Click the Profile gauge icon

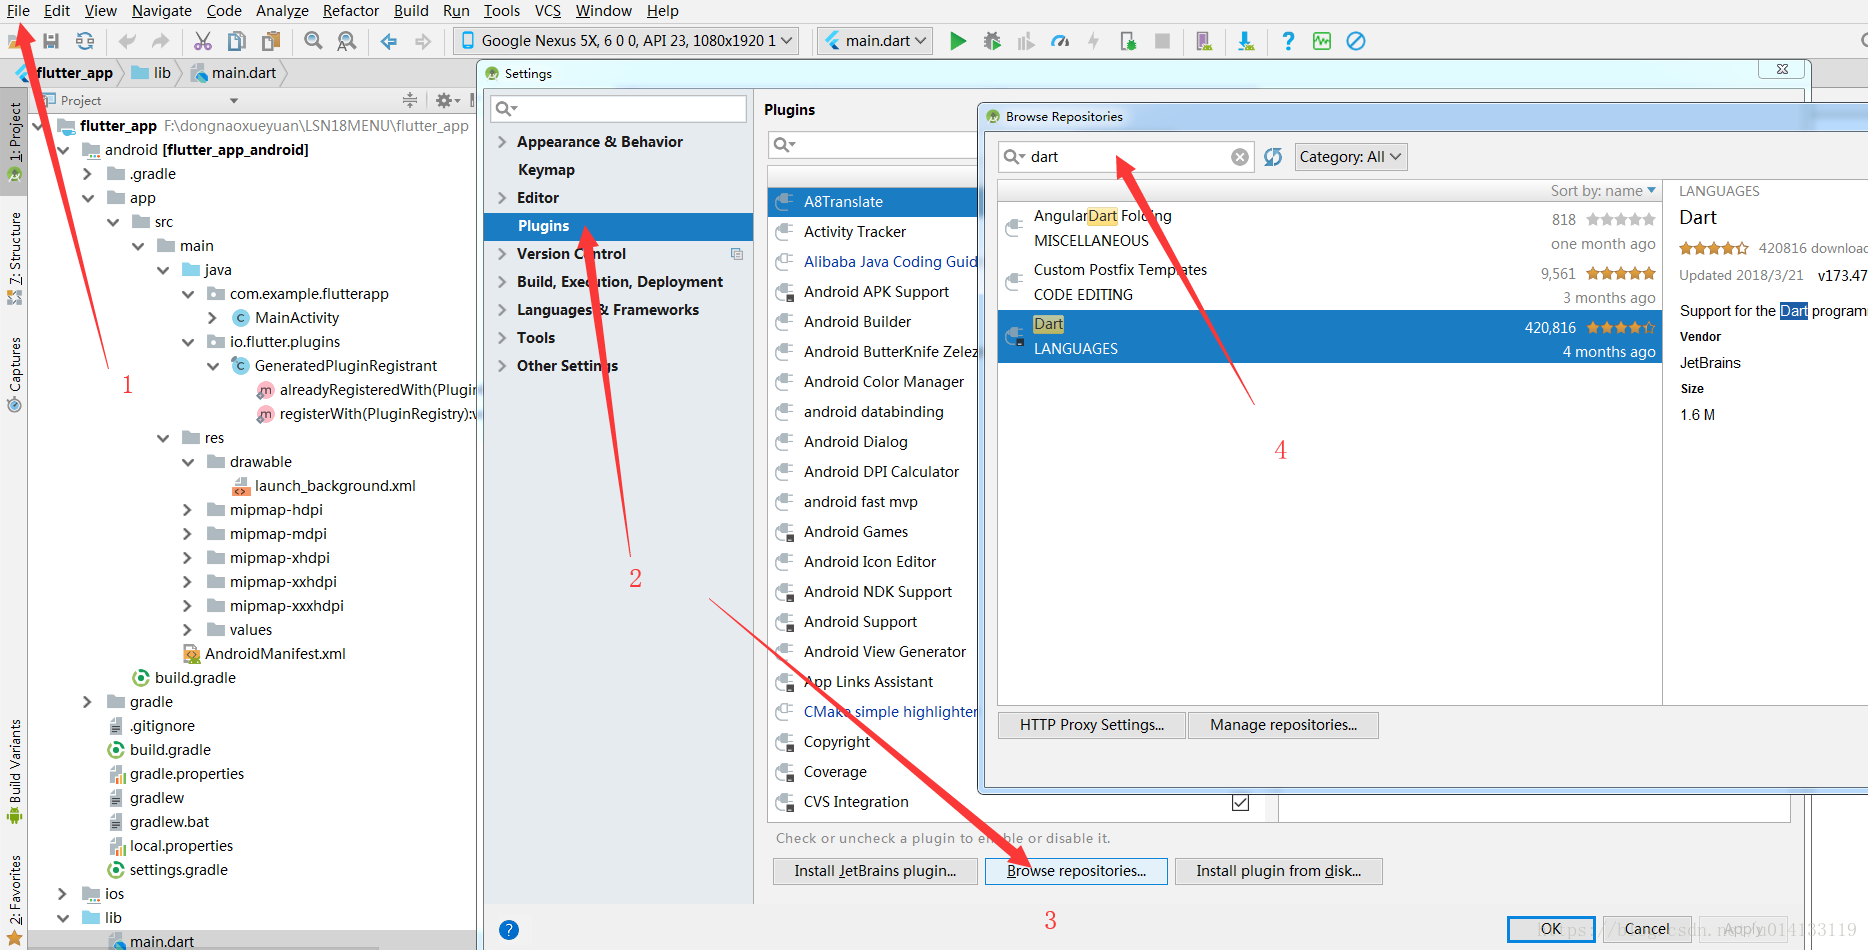pyautogui.click(x=1060, y=41)
